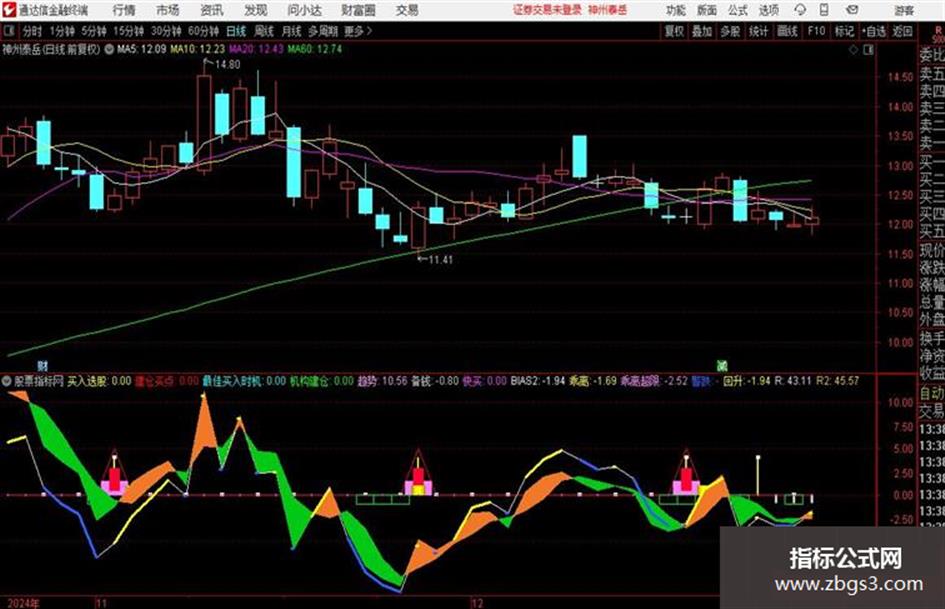Click the 最佳买入时机 indicator label
The width and height of the screenshot is (945, 609).
pos(244,380)
